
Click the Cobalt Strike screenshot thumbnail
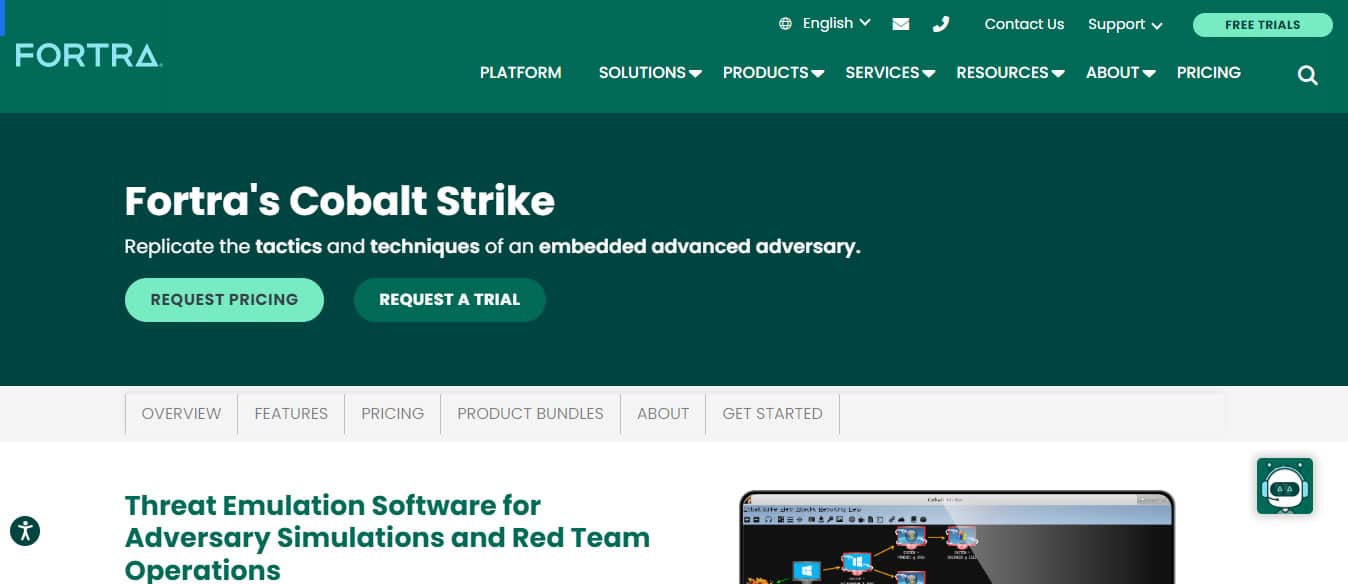(956, 537)
